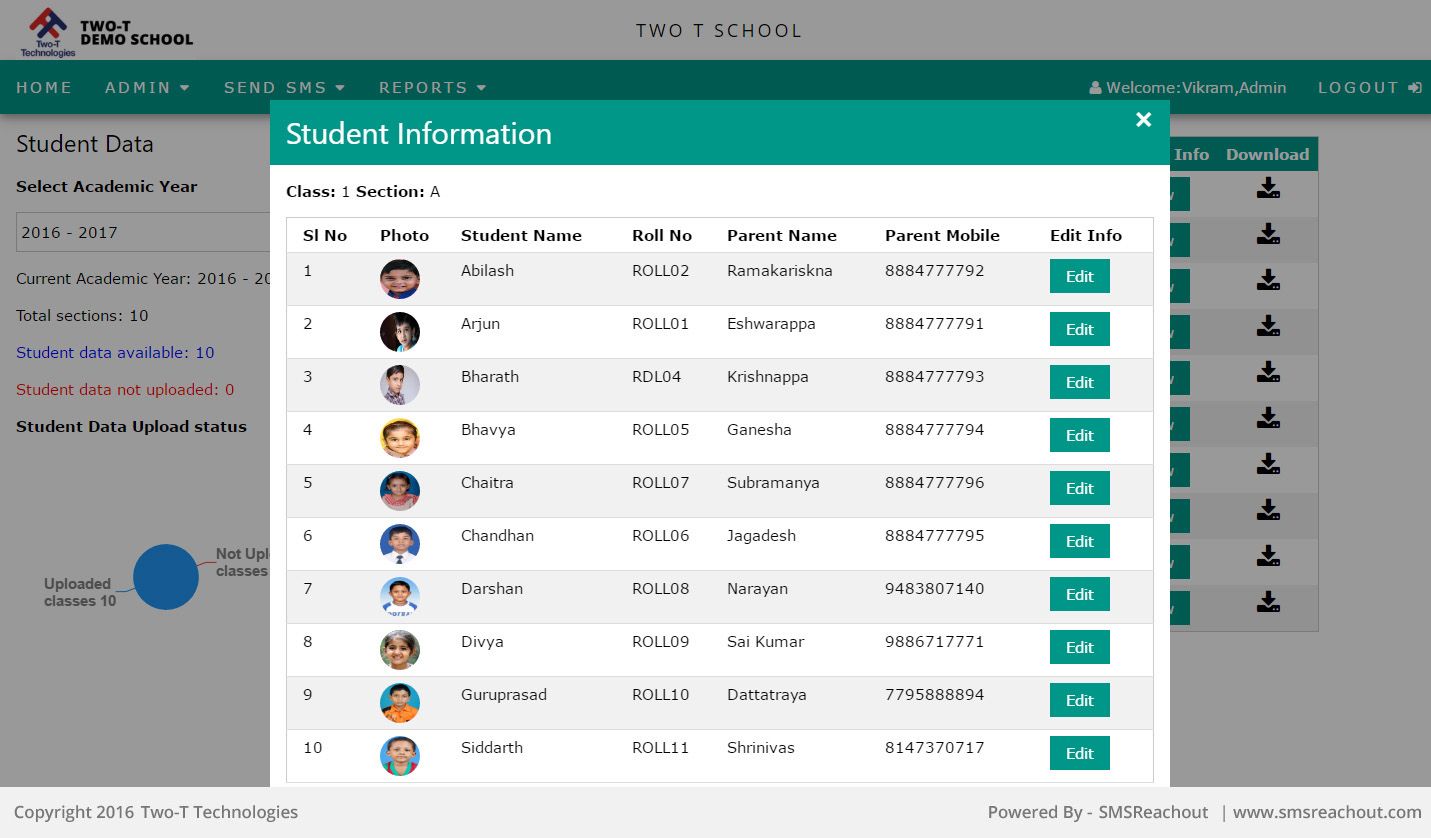Click Edit button for Abilash
The width and height of the screenshot is (1431, 838).
pyautogui.click(x=1080, y=276)
